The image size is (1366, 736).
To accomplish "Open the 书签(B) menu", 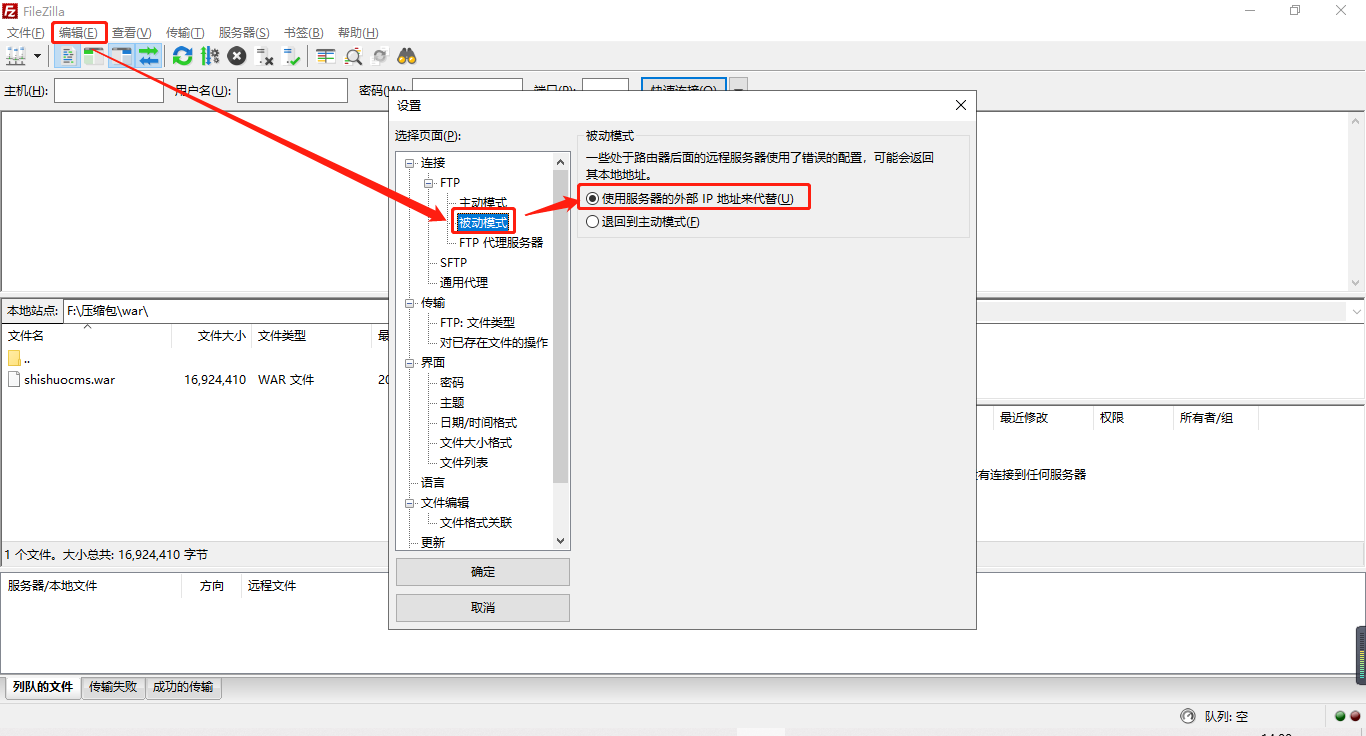I will [303, 33].
